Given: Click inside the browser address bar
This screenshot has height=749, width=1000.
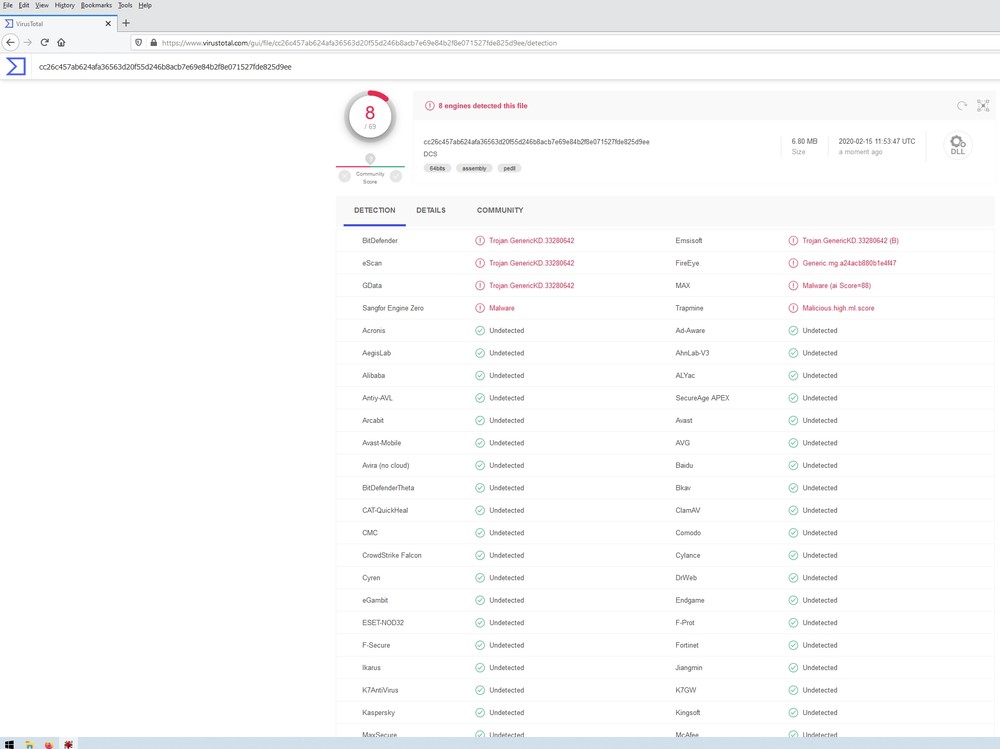Looking at the screenshot, I should point(400,43).
